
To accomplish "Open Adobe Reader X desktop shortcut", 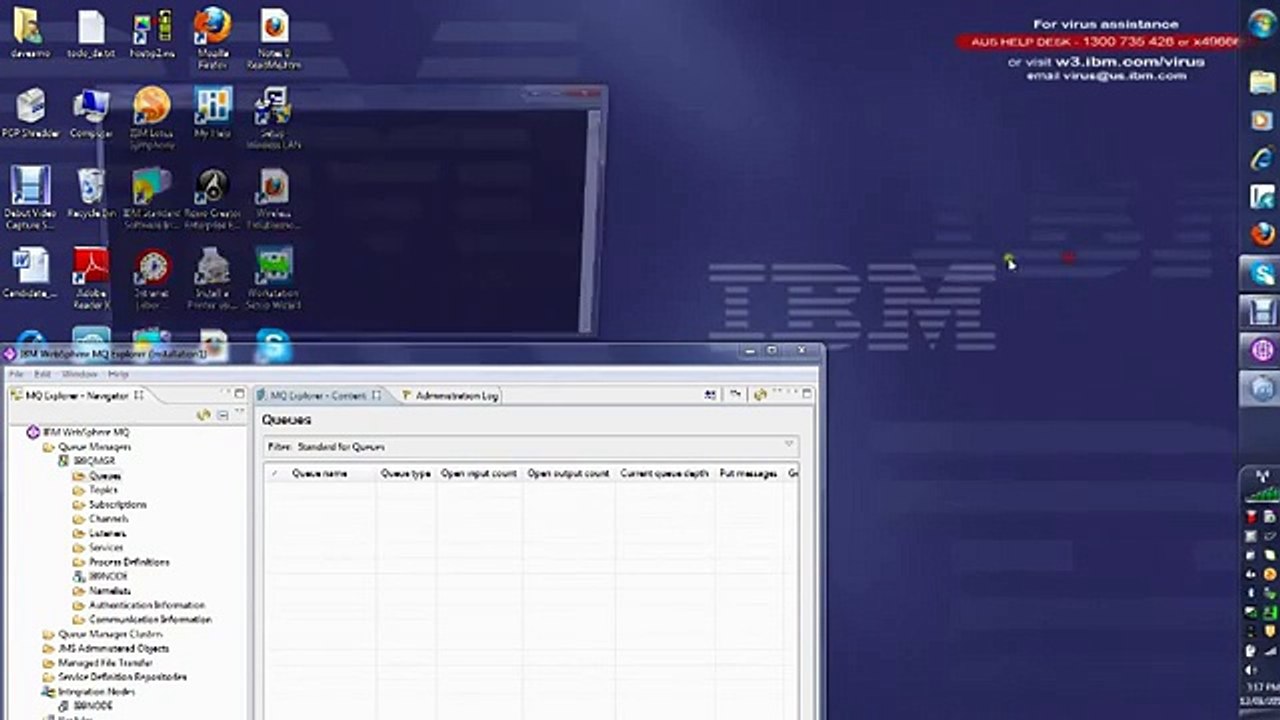I will pyautogui.click(x=91, y=278).
